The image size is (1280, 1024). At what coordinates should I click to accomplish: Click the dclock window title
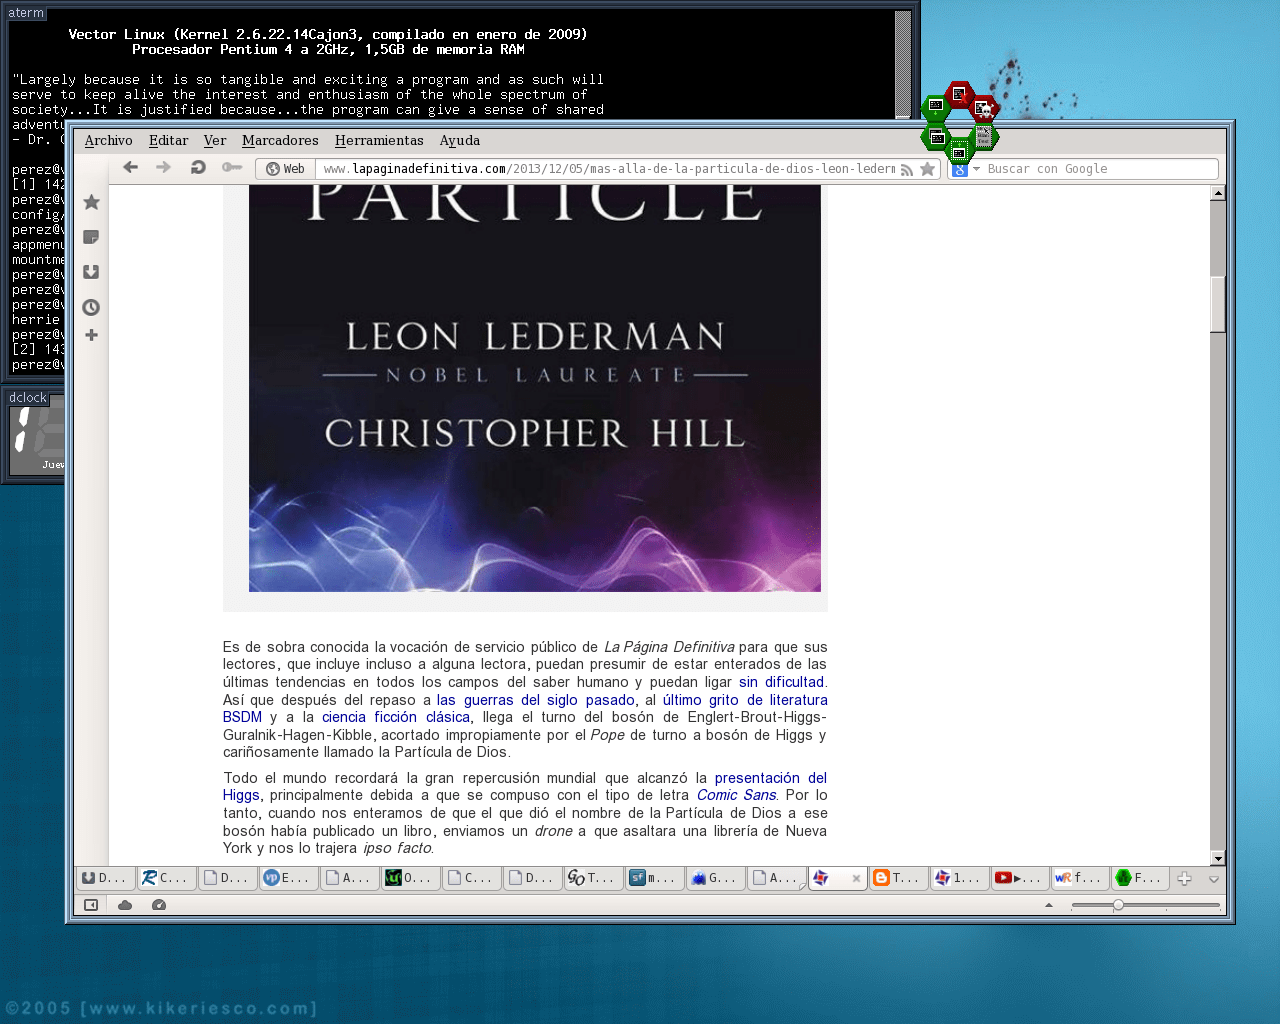28,398
